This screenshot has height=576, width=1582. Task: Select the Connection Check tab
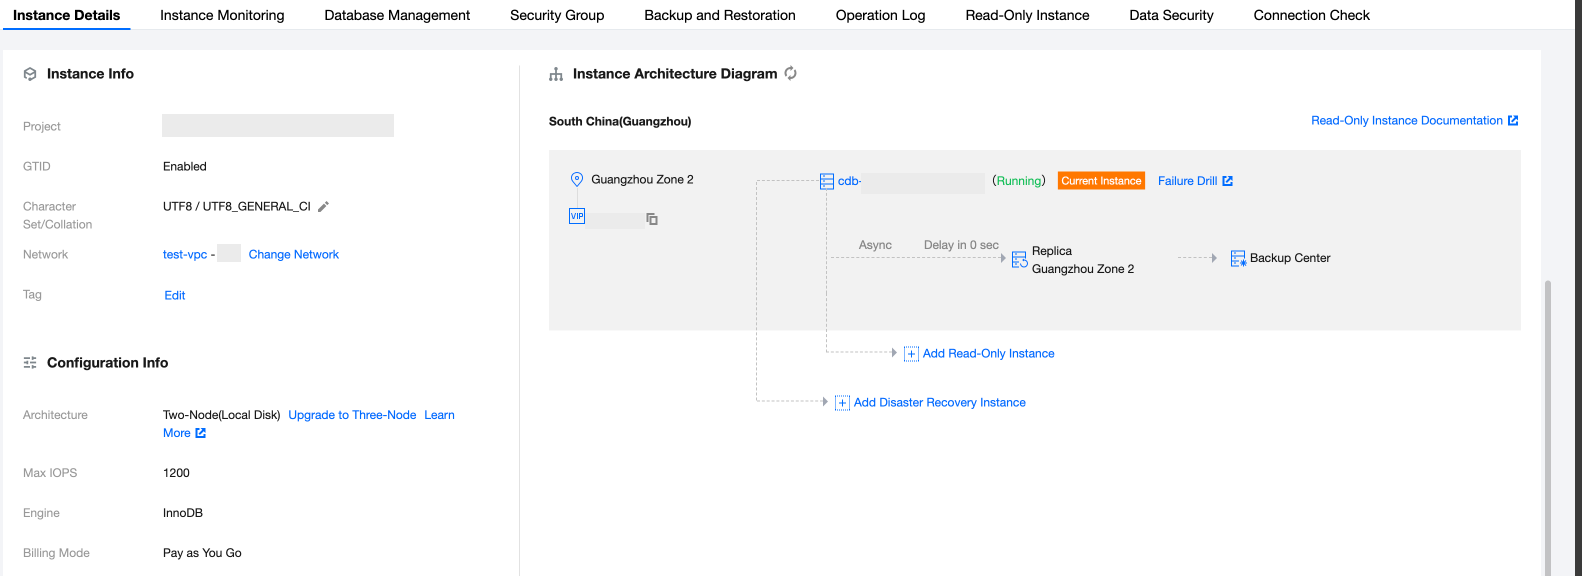[1311, 15]
